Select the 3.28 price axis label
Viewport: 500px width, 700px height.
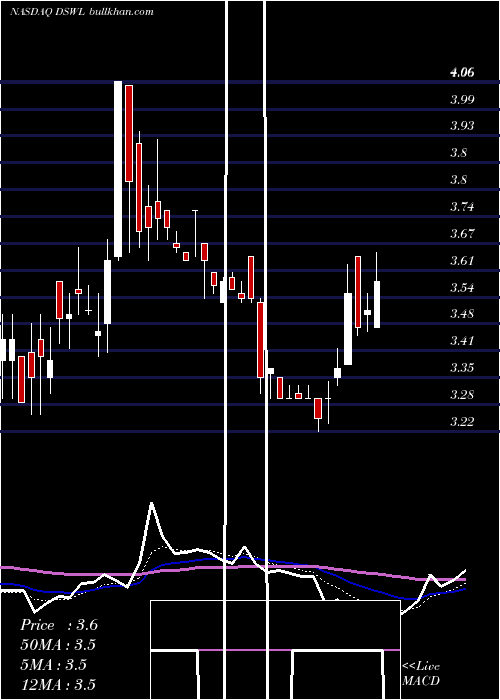[462, 395]
